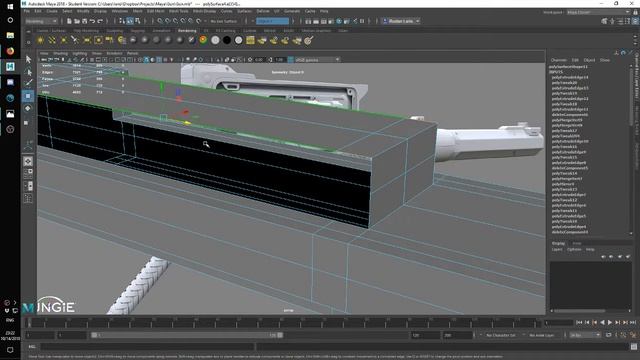The width and height of the screenshot is (640, 360).
Task: Click the Play Forwards button
Action: (610, 322)
